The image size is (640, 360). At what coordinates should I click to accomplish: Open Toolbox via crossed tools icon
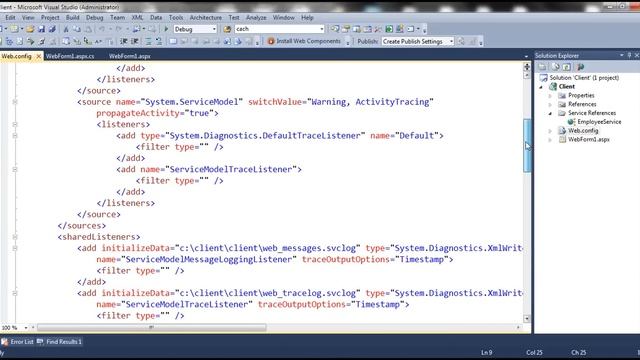tap(378, 29)
